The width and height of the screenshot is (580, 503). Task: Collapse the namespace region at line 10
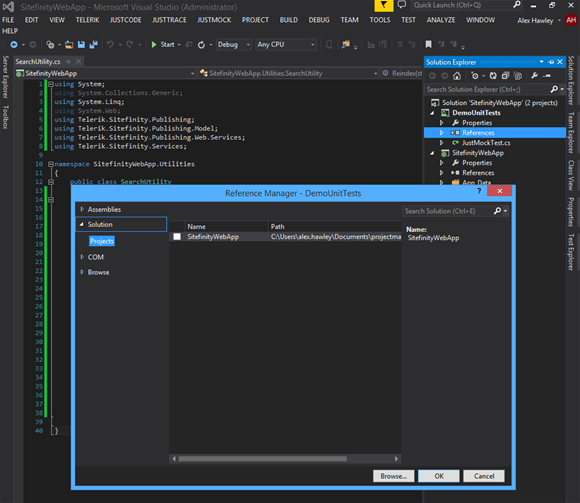(51, 164)
